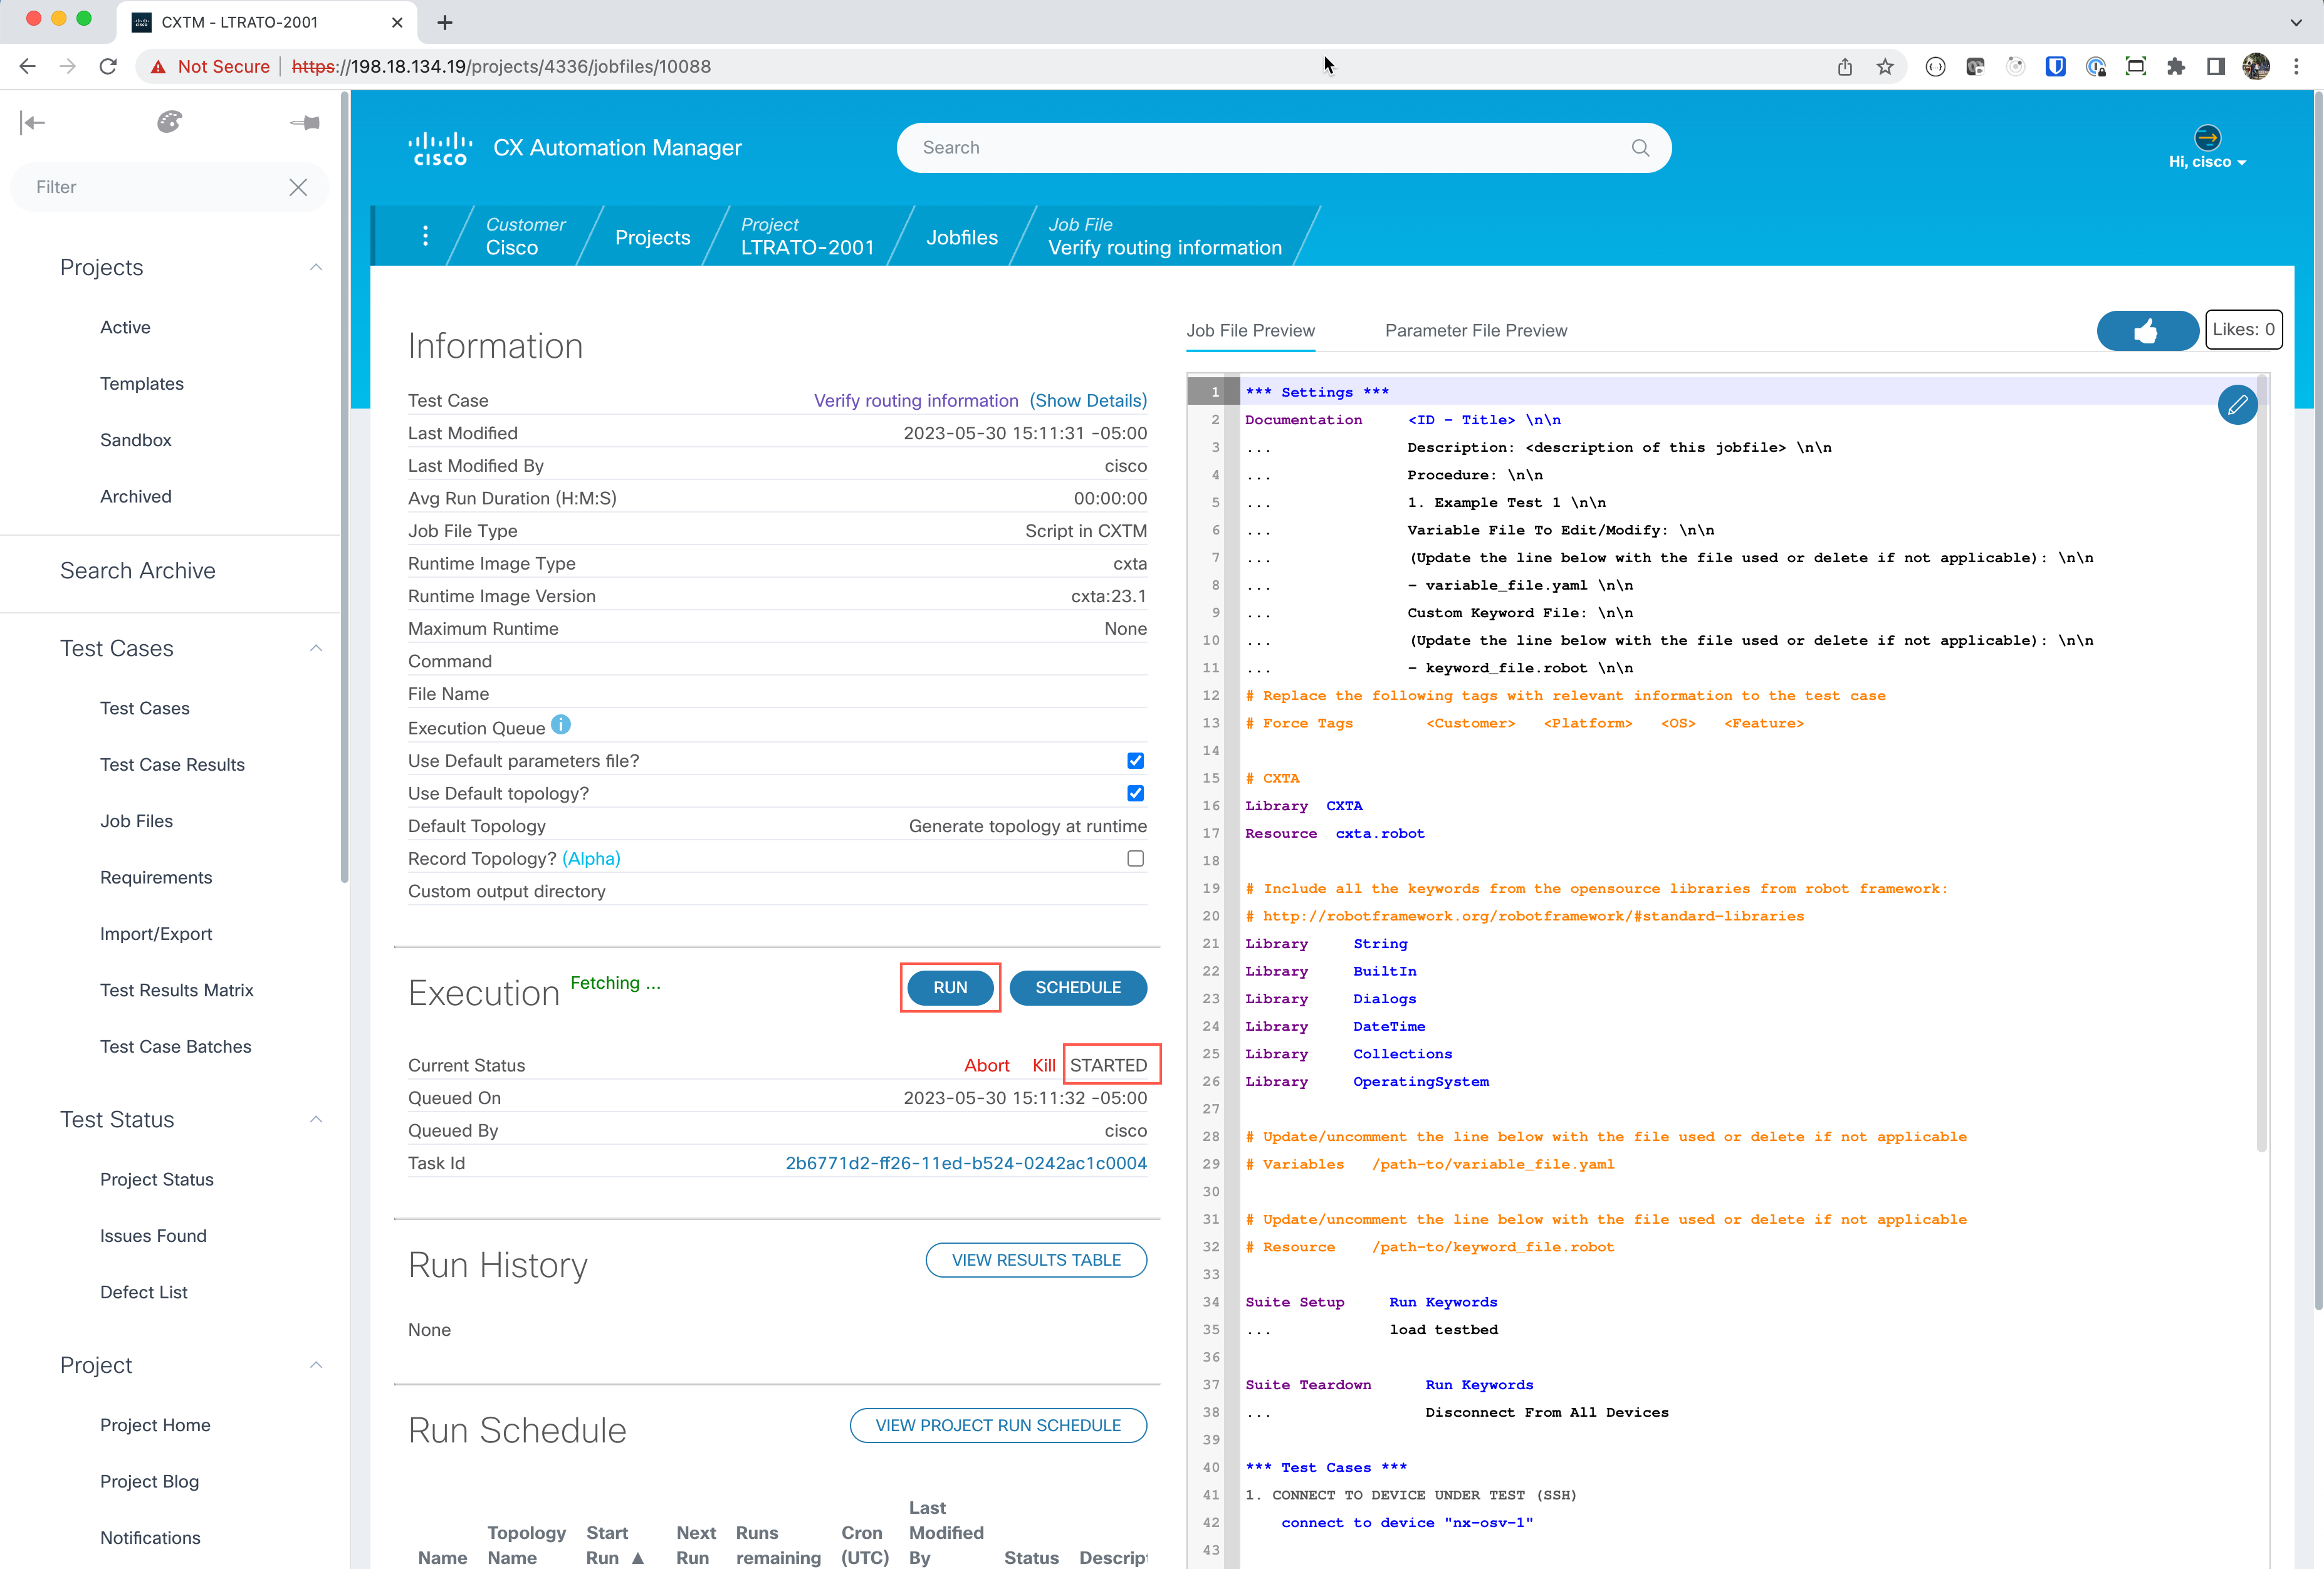Click the Cisco logo
Screen dimensions: 2324x1569
[x=440, y=148]
